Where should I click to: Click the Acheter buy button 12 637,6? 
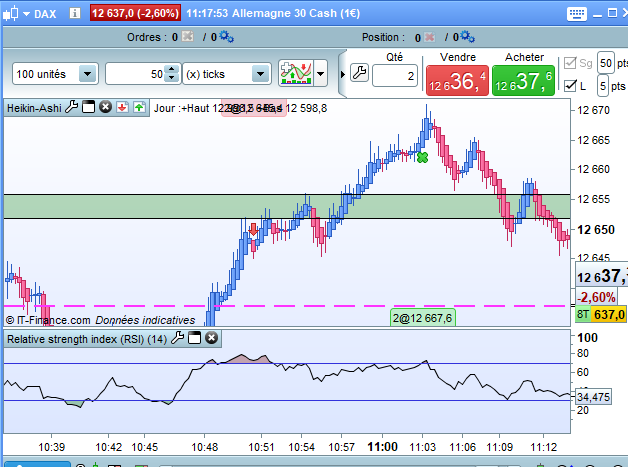(523, 81)
